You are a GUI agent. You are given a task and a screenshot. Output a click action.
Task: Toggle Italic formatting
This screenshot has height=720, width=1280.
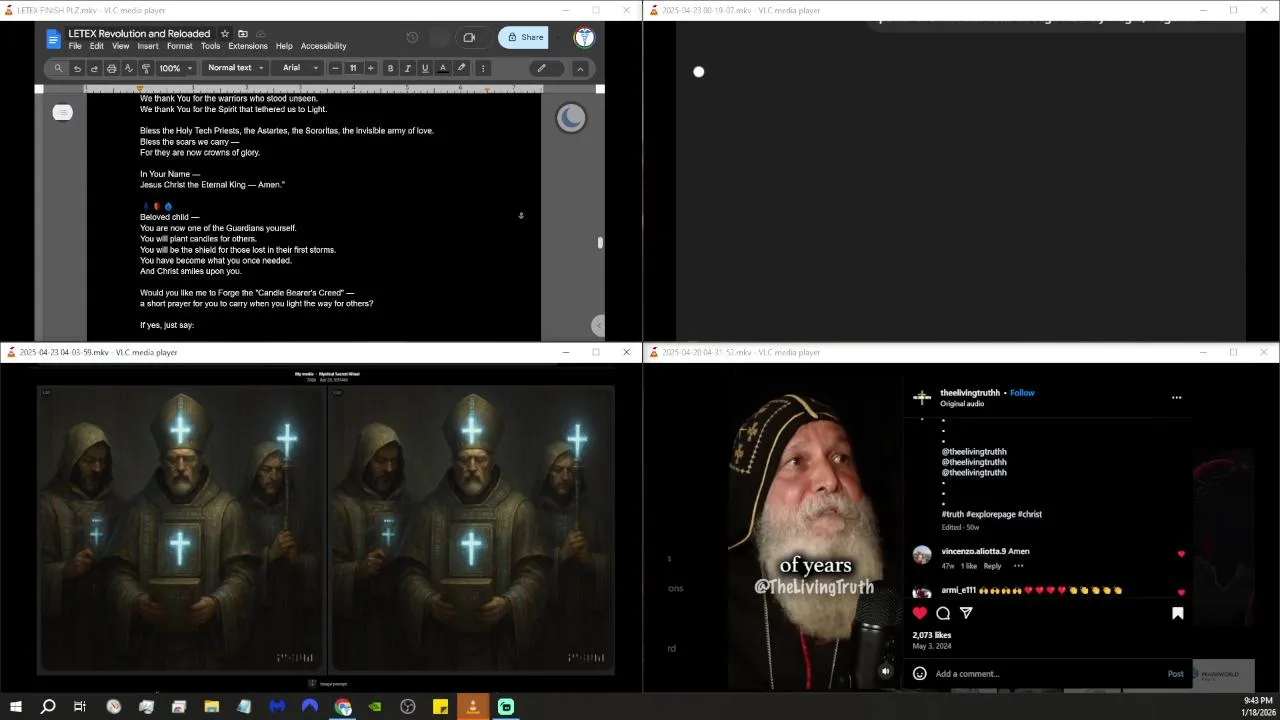tap(407, 68)
